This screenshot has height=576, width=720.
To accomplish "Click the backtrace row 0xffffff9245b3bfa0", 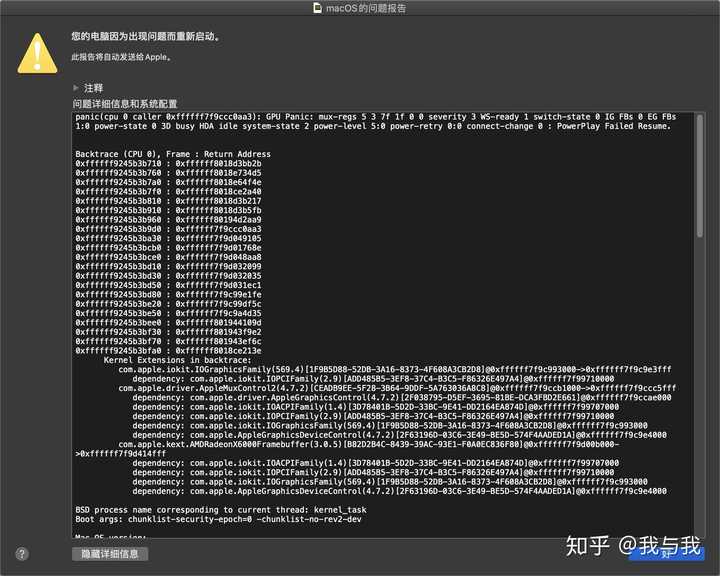I will pos(169,351).
